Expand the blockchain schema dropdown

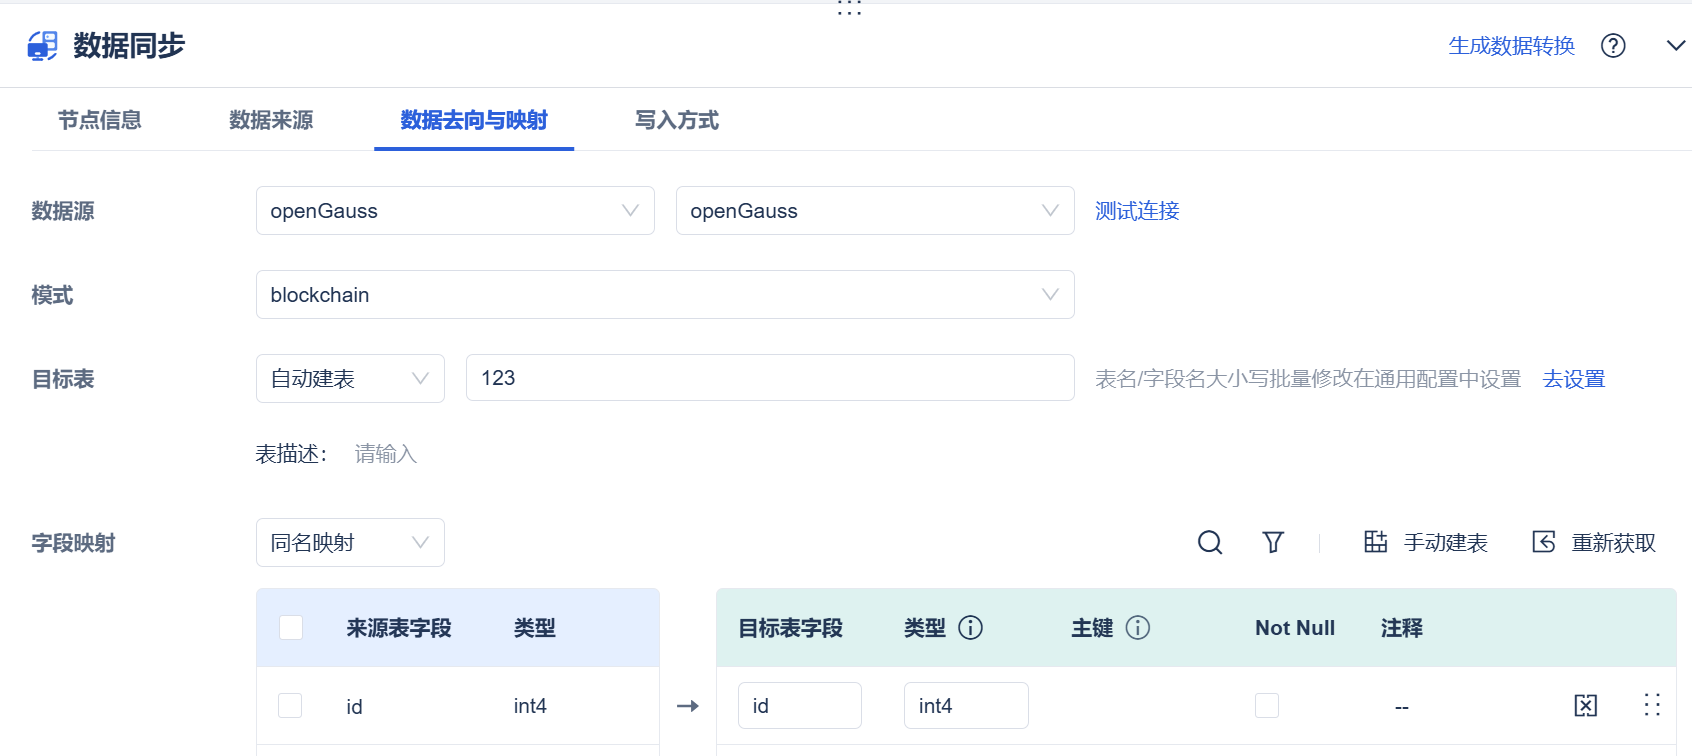665,295
